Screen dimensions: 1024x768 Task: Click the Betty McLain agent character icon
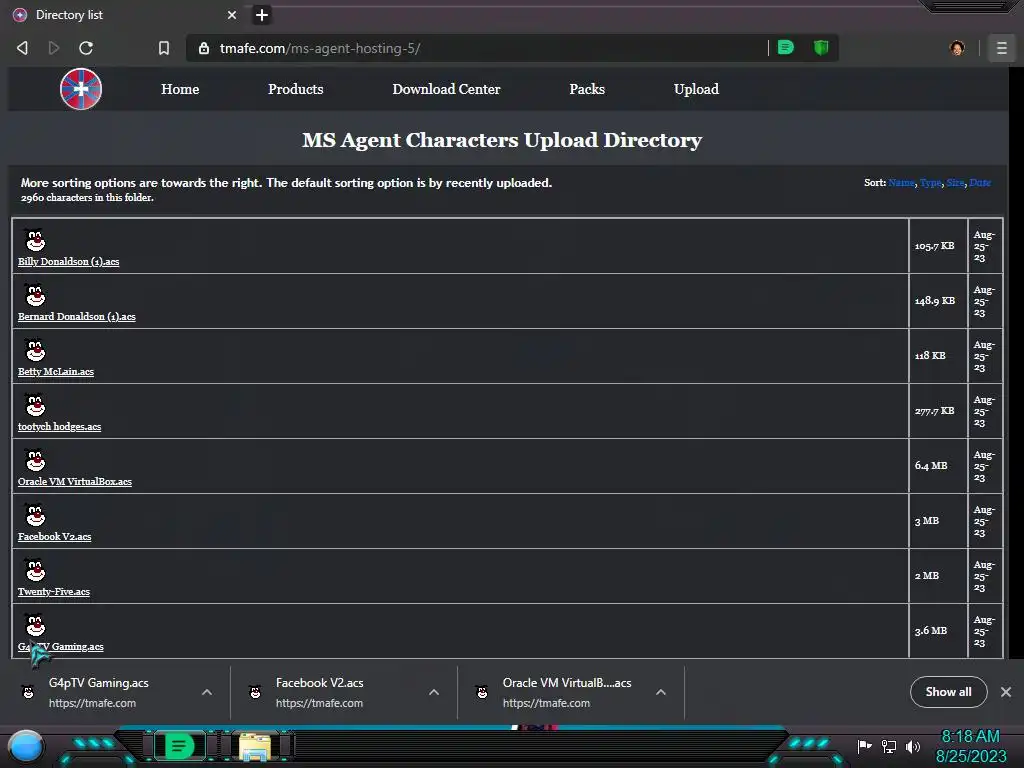[35, 350]
